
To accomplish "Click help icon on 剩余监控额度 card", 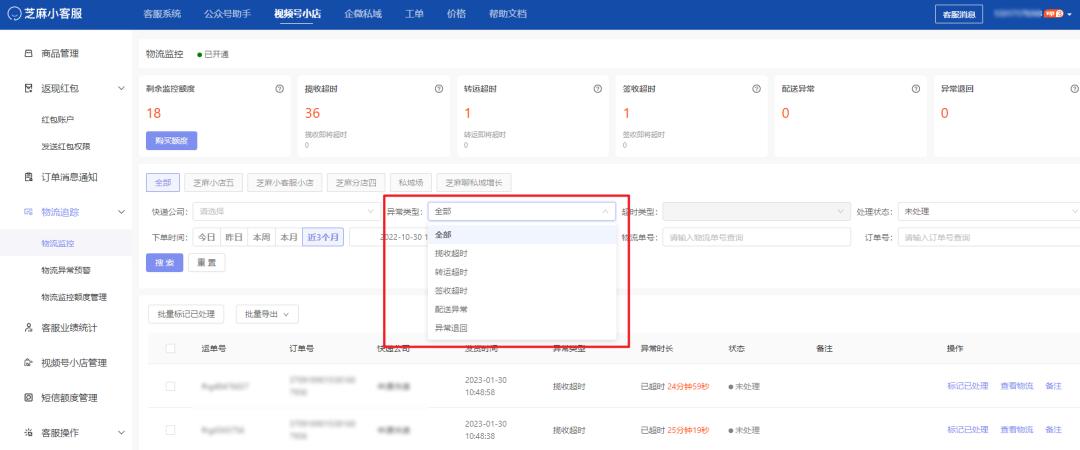I will (280, 89).
